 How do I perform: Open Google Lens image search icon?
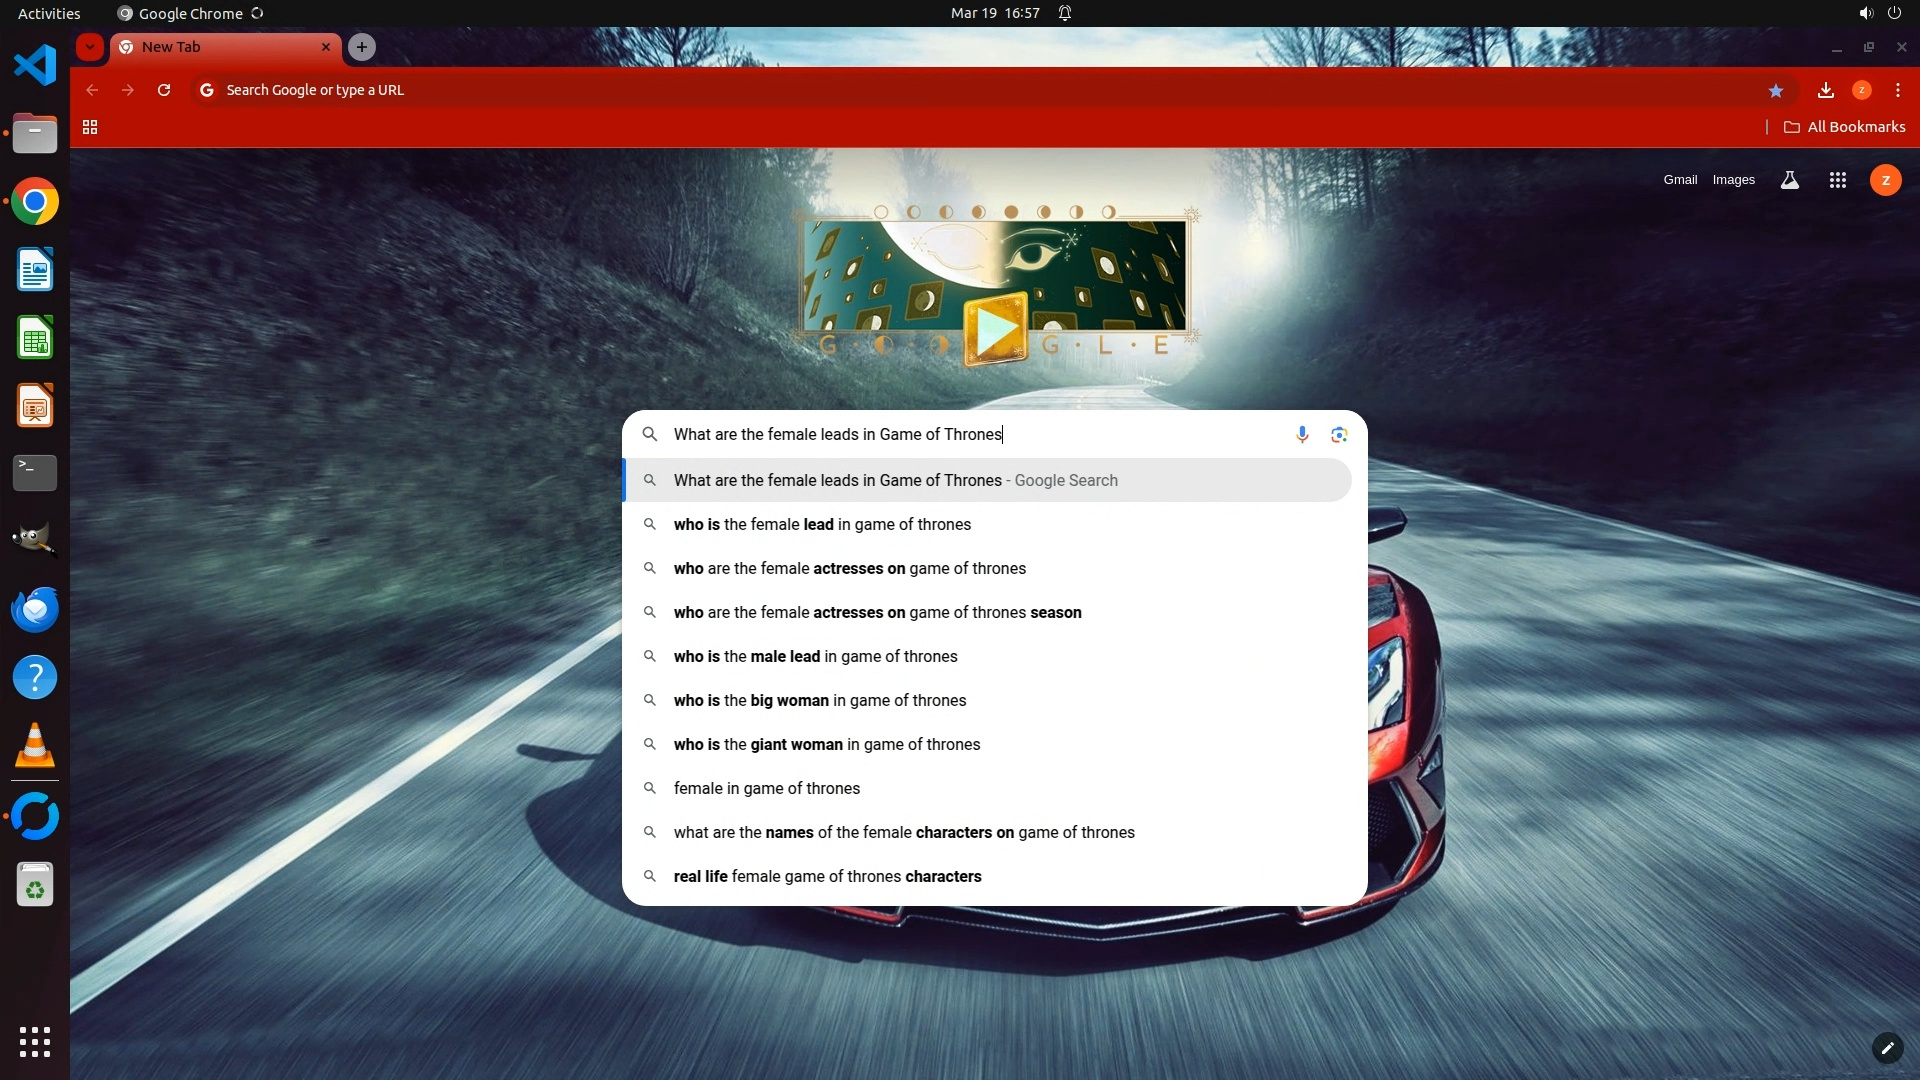[1339, 434]
